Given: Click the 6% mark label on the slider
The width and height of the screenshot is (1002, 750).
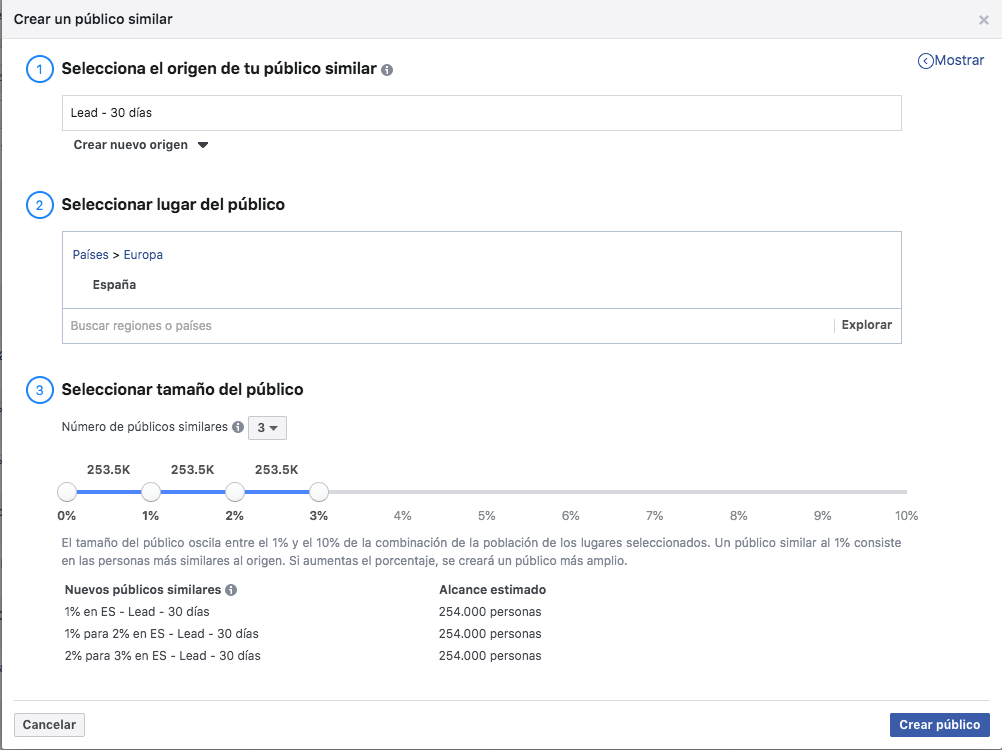Looking at the screenshot, I should point(571,516).
